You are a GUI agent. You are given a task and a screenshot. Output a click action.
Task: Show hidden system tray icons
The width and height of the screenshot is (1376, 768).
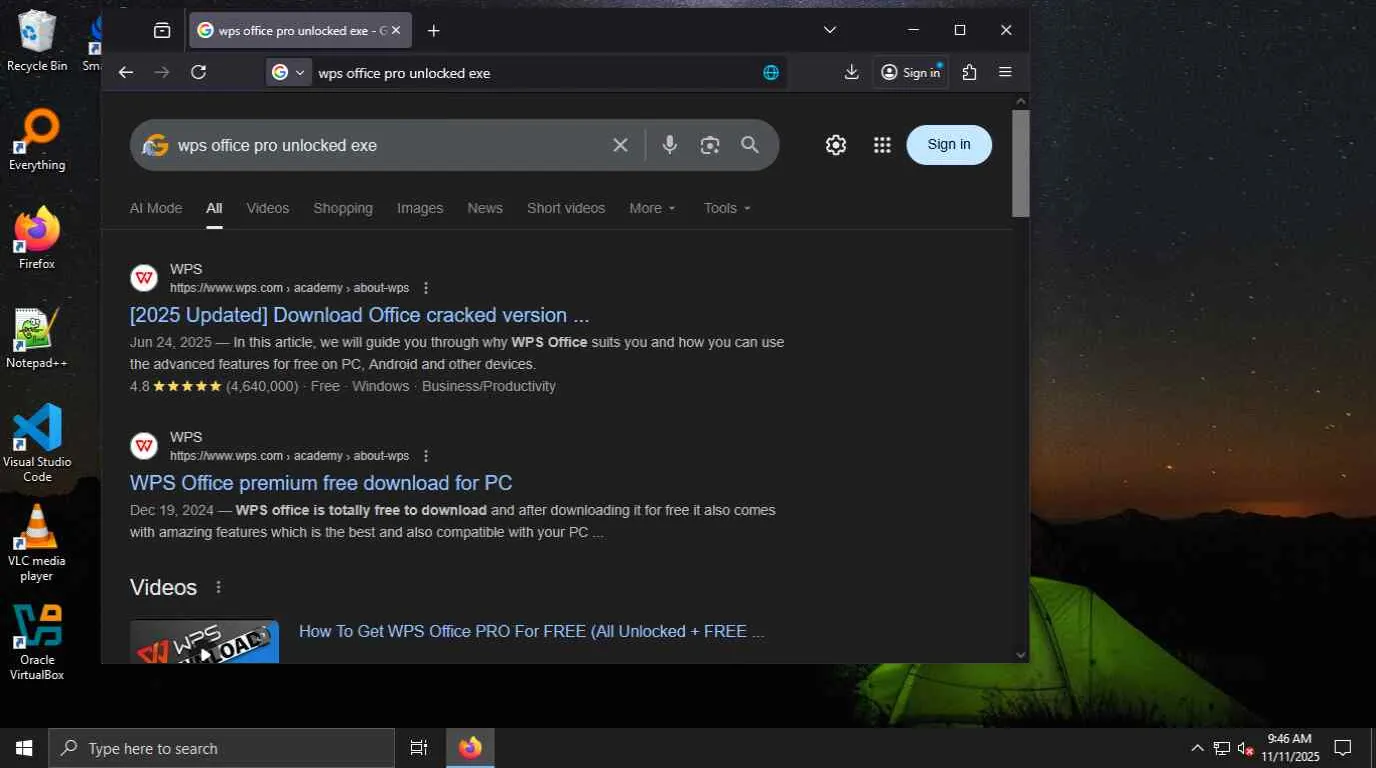click(x=1197, y=748)
